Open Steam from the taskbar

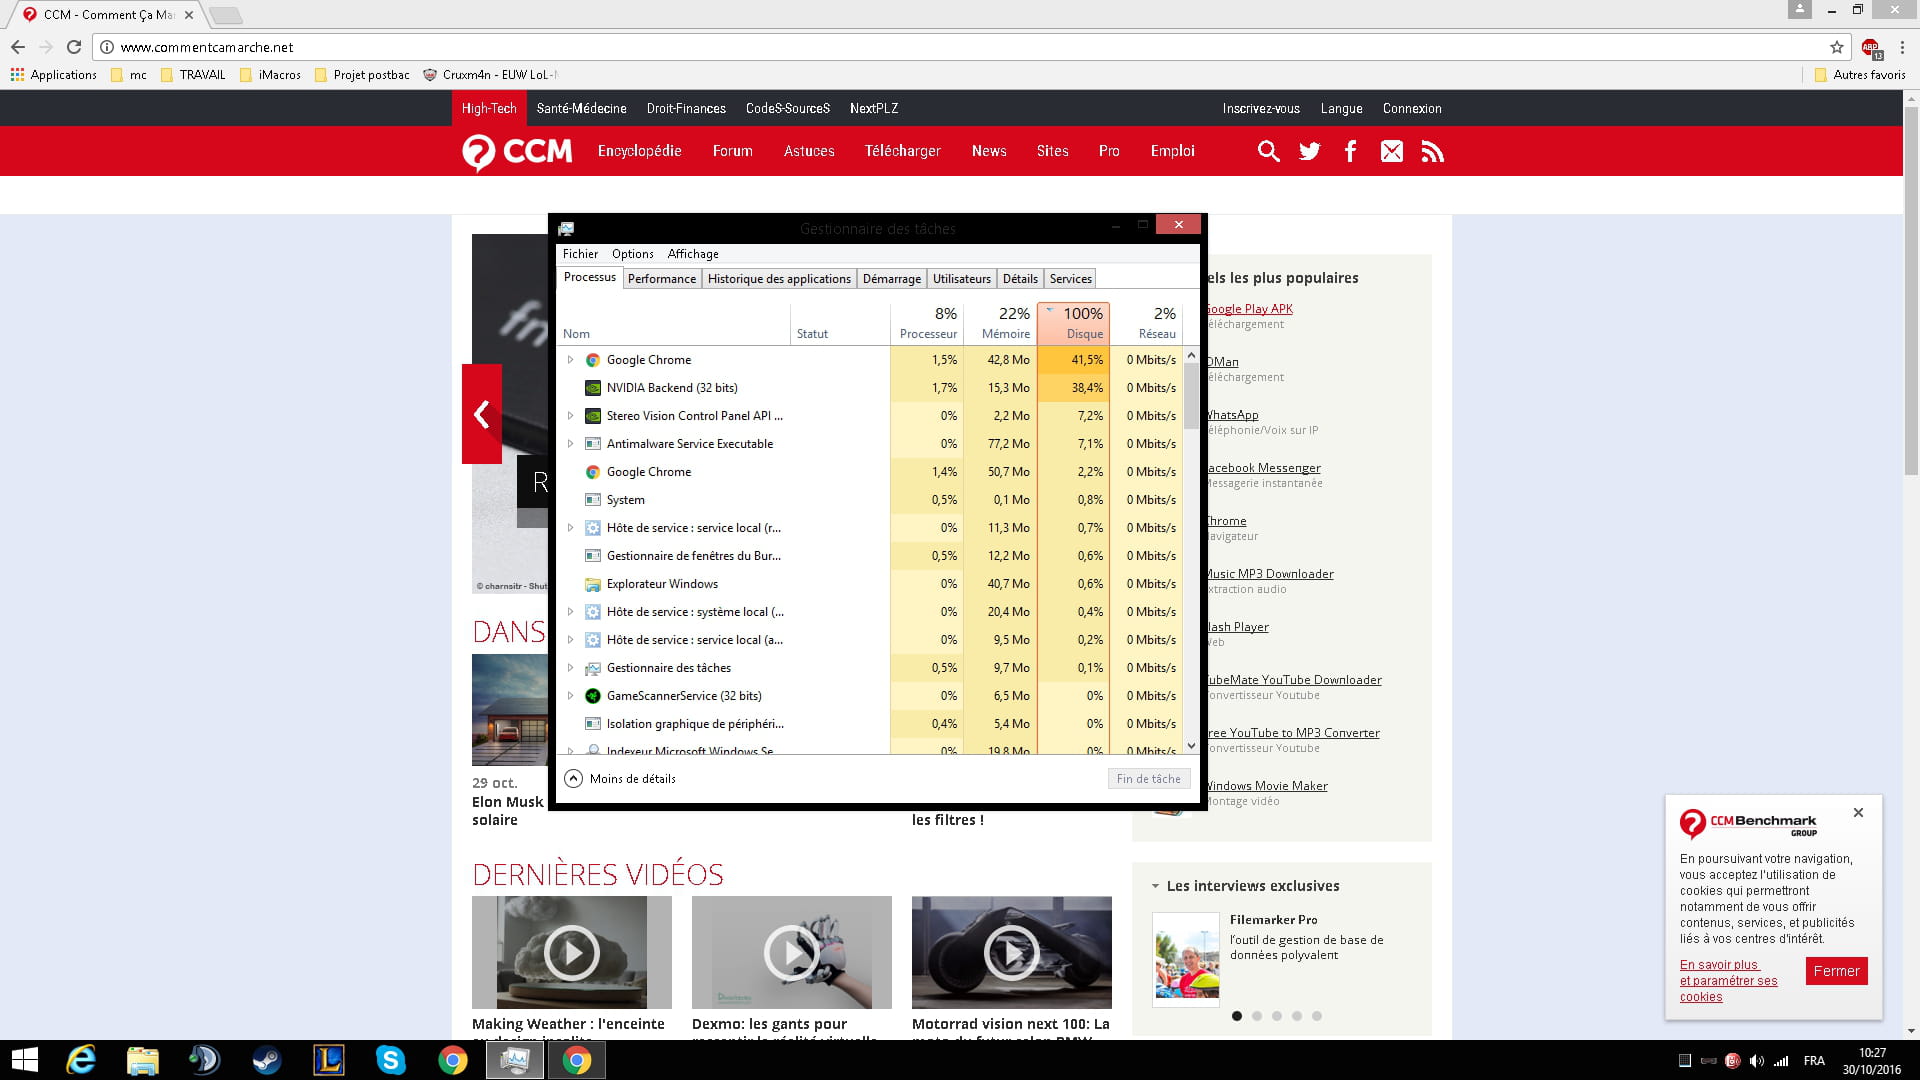(266, 1060)
